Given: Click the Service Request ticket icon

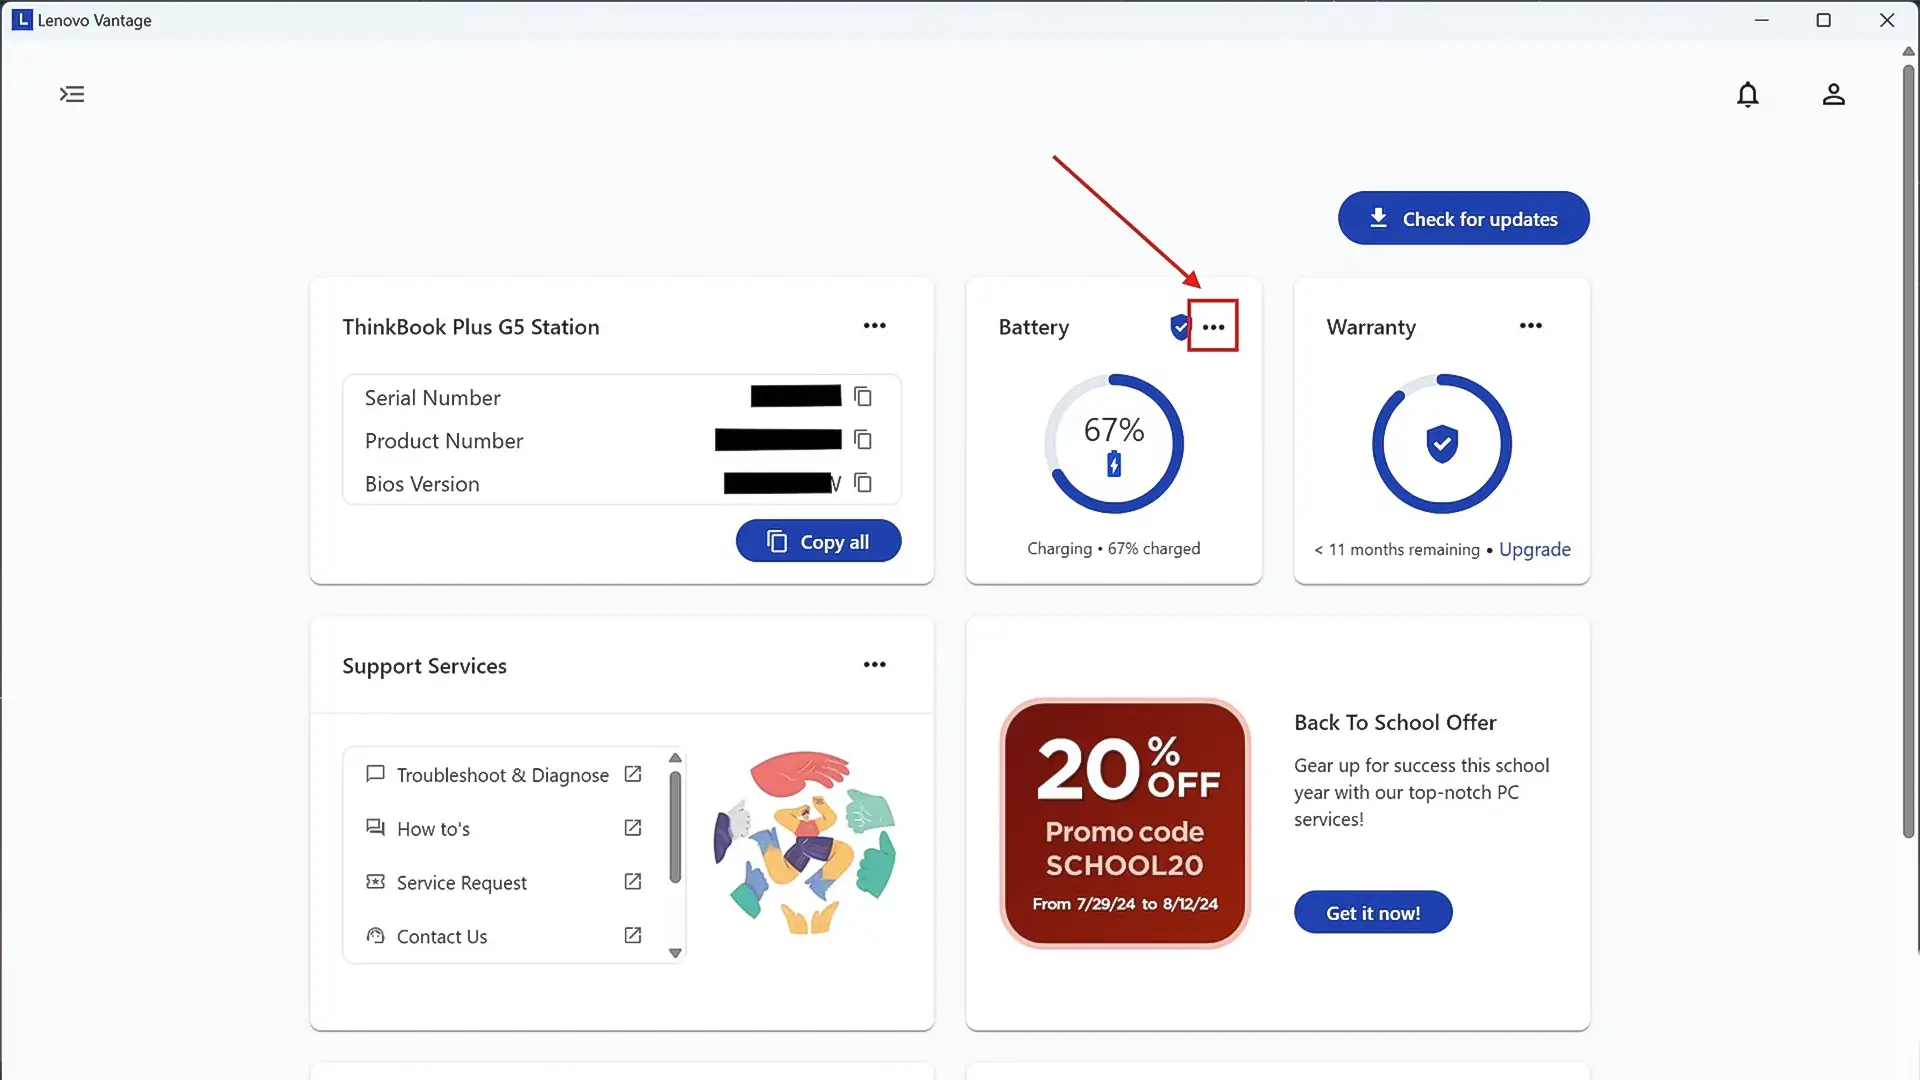Looking at the screenshot, I should 375,882.
